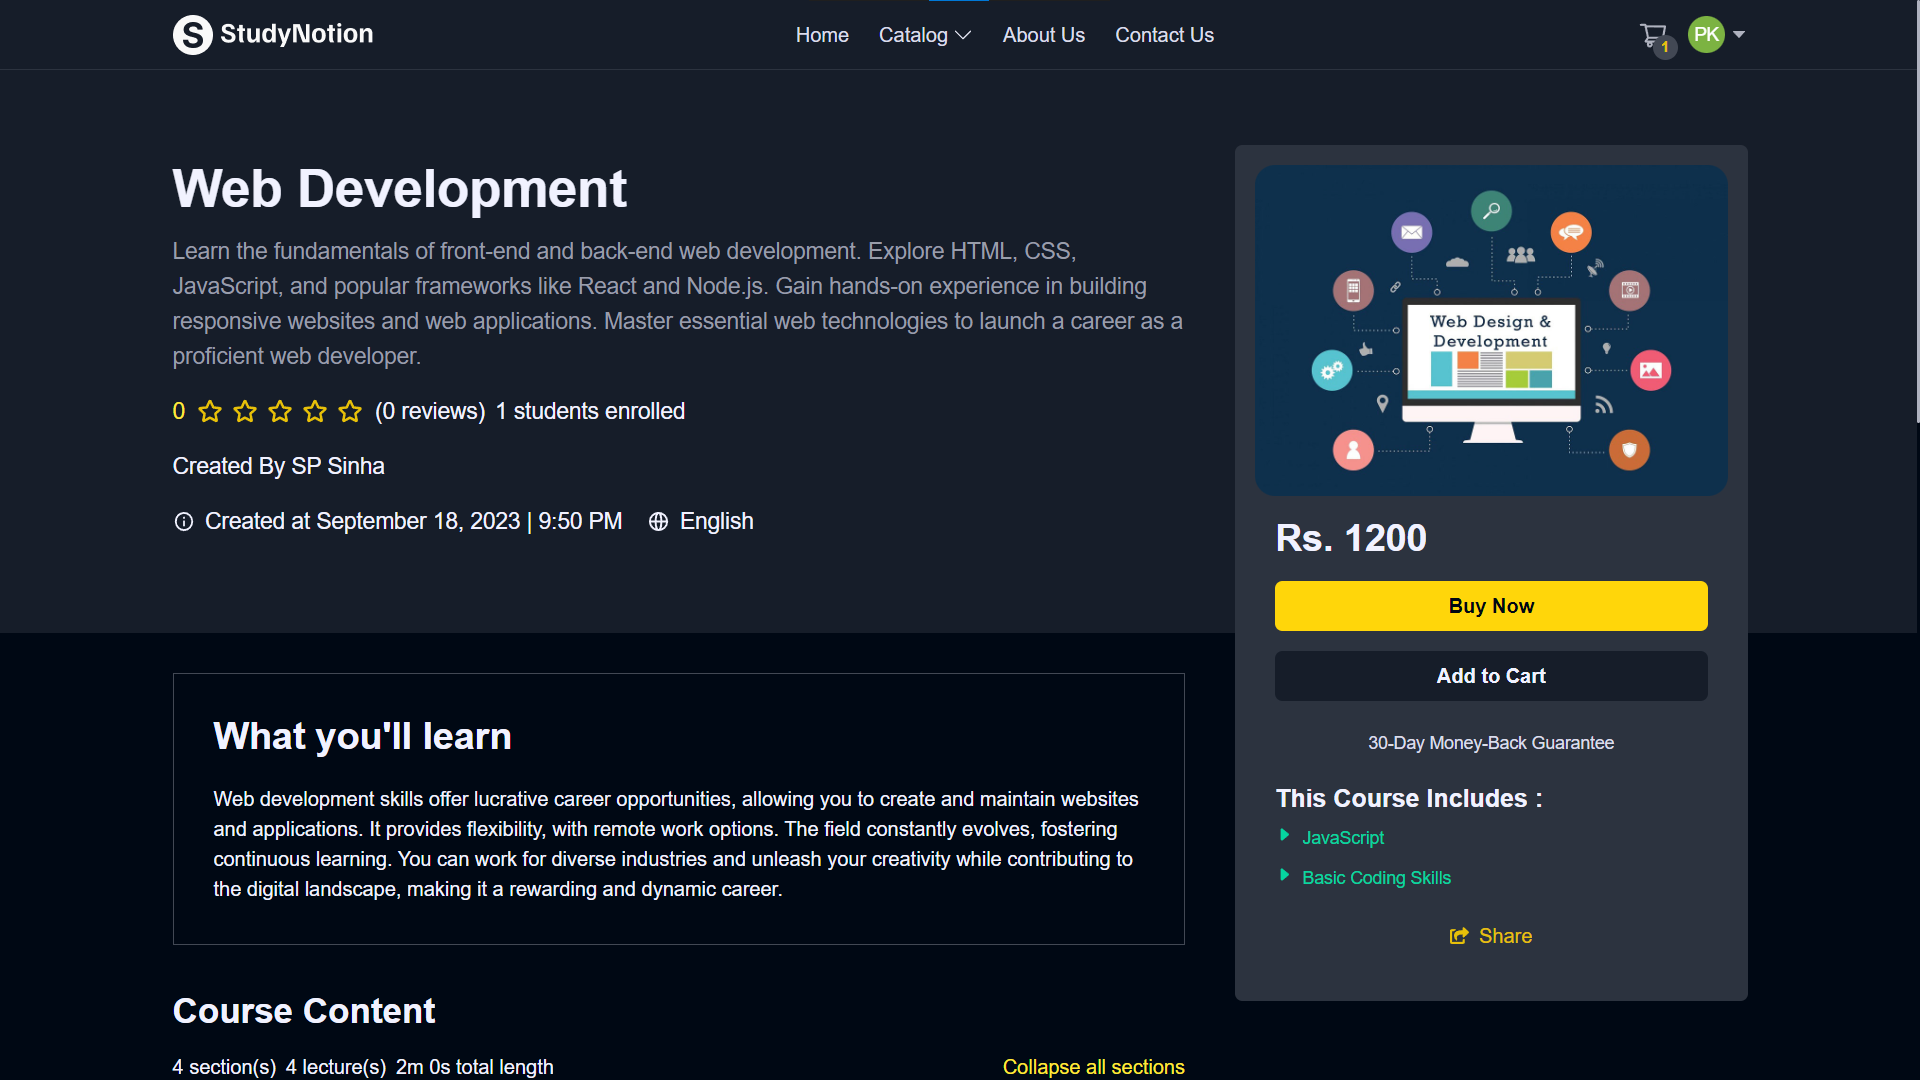This screenshot has width=1920, height=1080.
Task: Click the second rating star
Action: [x=245, y=411]
